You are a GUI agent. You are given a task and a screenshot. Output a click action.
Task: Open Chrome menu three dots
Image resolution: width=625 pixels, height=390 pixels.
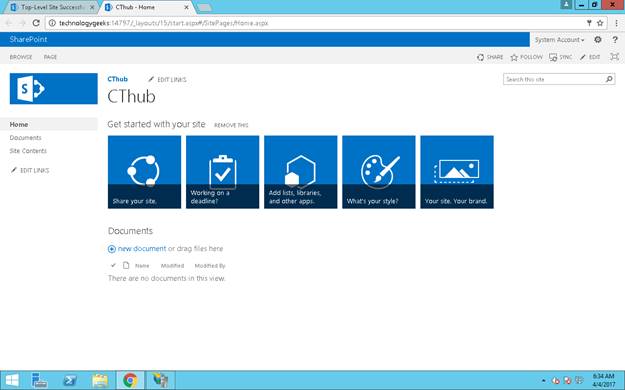[x=616, y=23]
